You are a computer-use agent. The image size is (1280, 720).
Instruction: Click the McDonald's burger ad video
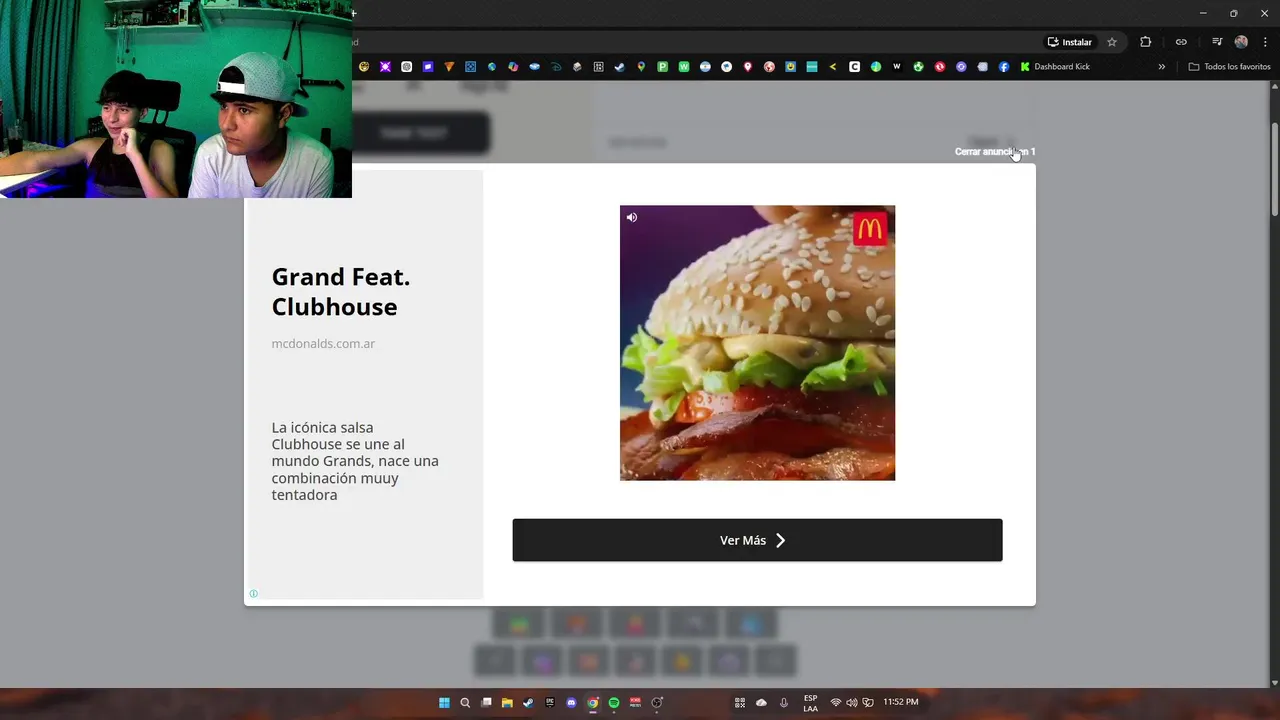point(757,343)
